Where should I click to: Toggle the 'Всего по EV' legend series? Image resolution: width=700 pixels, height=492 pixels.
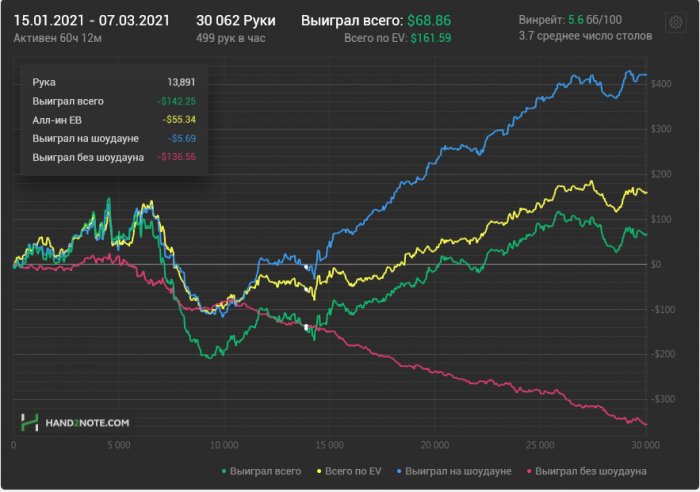pyautogui.click(x=349, y=471)
